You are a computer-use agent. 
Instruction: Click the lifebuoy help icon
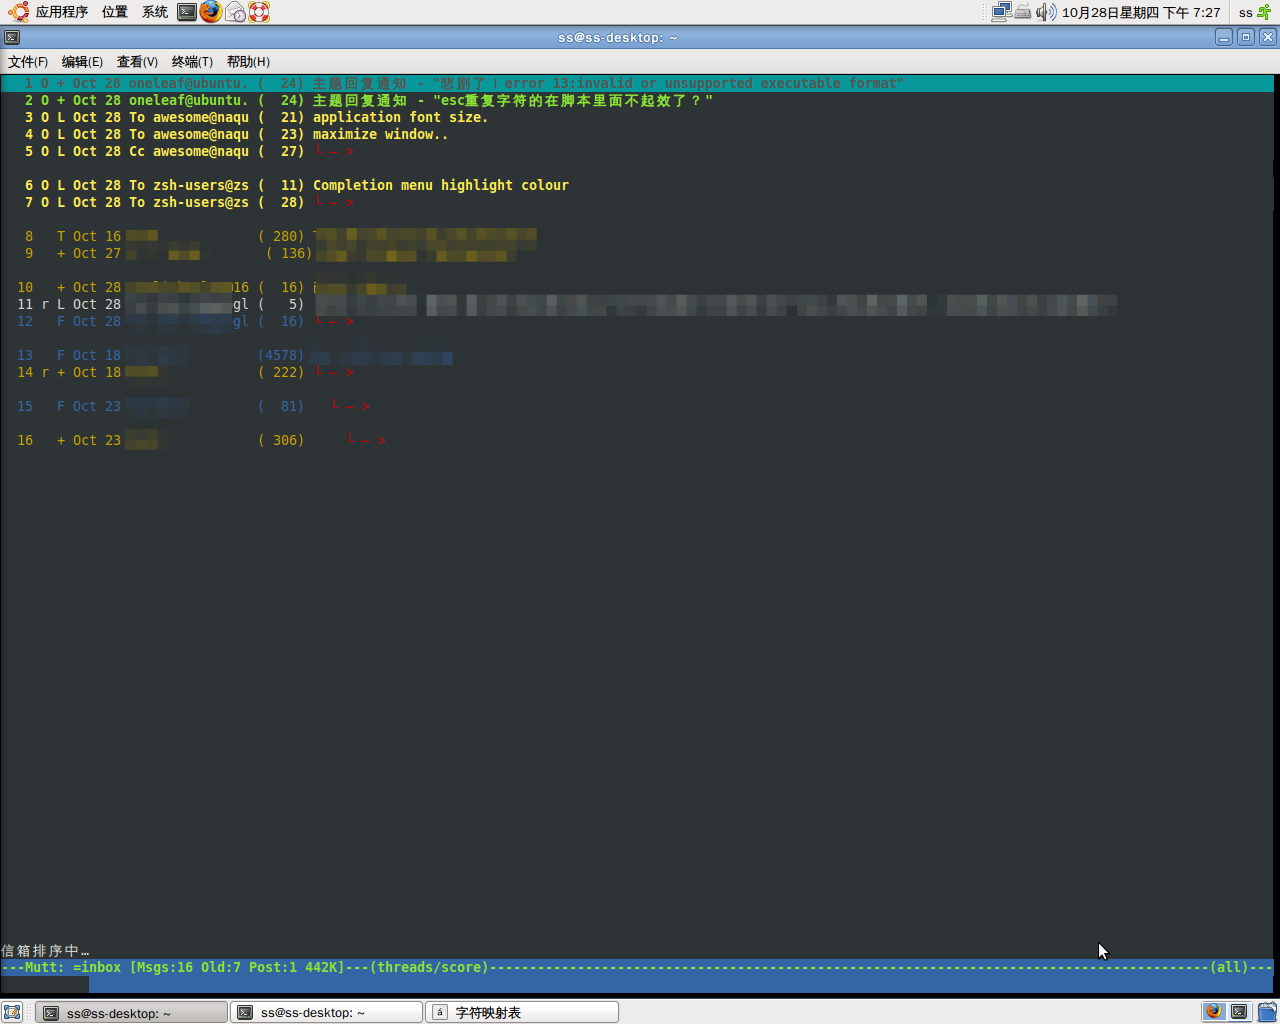click(259, 12)
